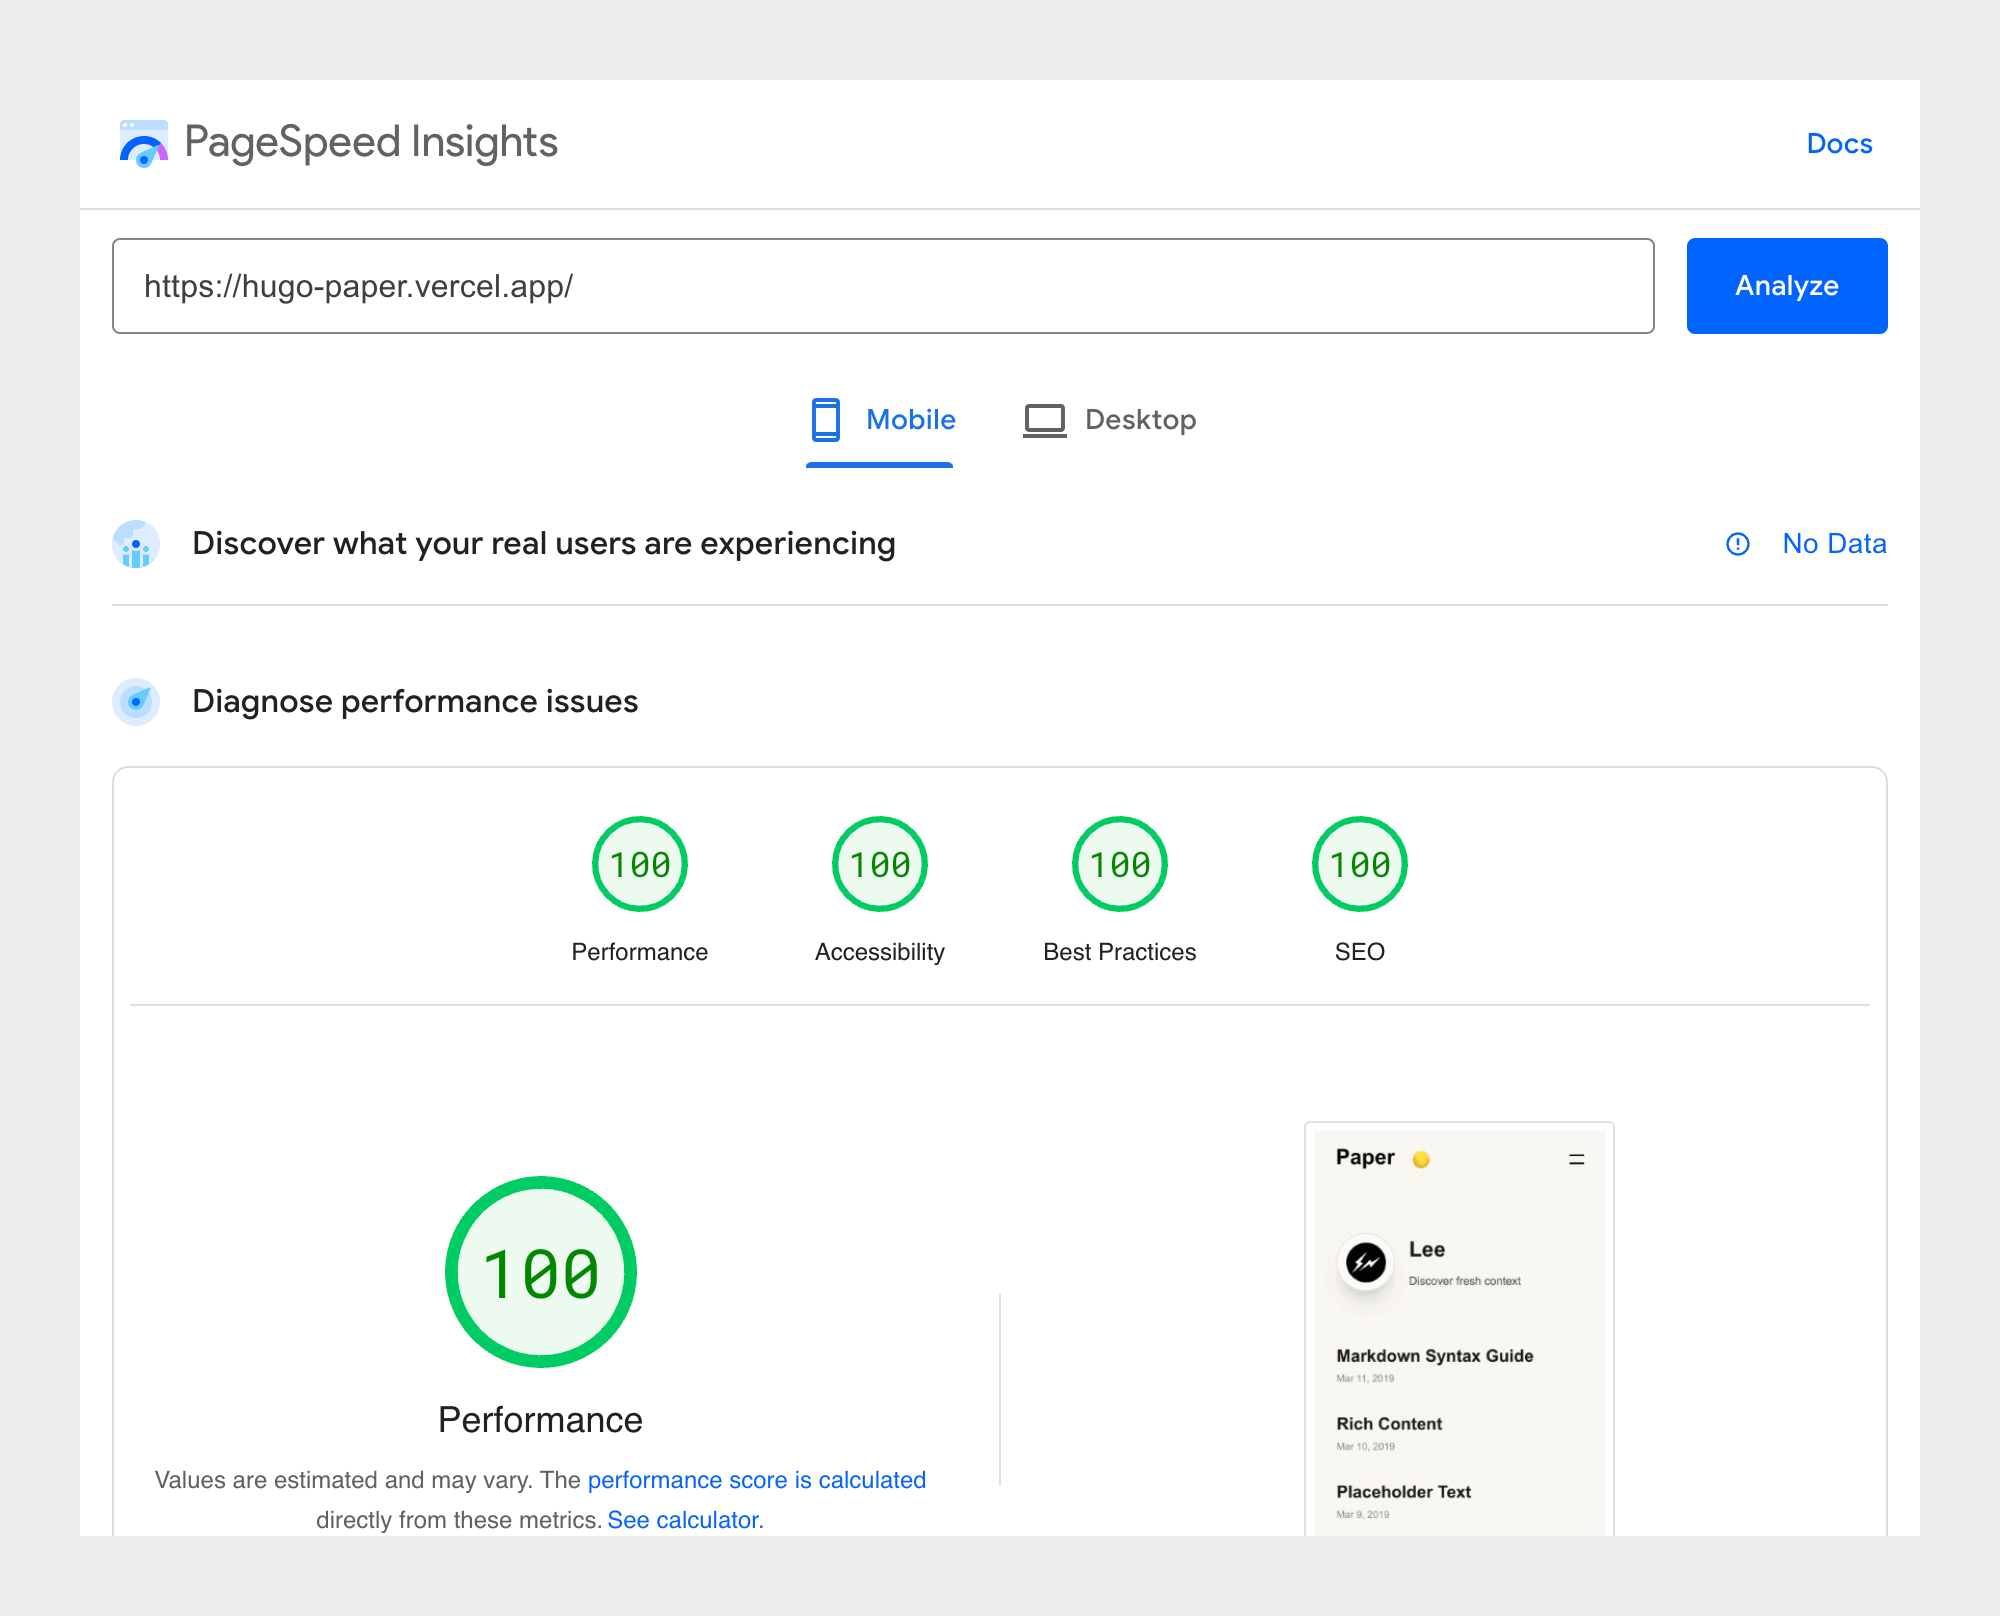Click the Best Practices score gauge
Screen dimensions: 2000x1616
[x=1119, y=865]
